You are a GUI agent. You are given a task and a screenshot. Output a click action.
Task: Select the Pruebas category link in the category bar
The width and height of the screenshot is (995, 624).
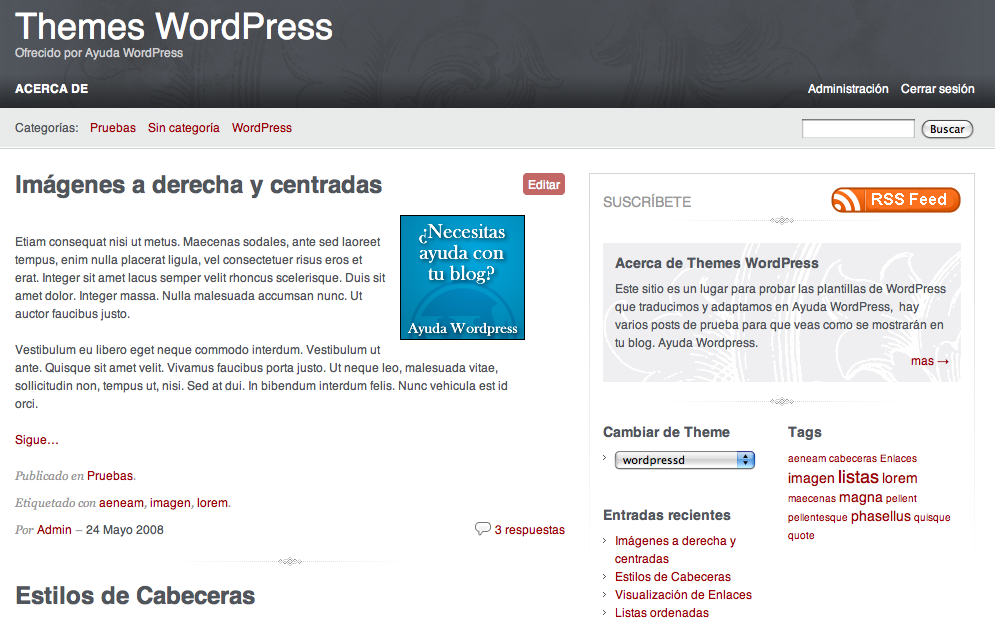[x=113, y=128]
